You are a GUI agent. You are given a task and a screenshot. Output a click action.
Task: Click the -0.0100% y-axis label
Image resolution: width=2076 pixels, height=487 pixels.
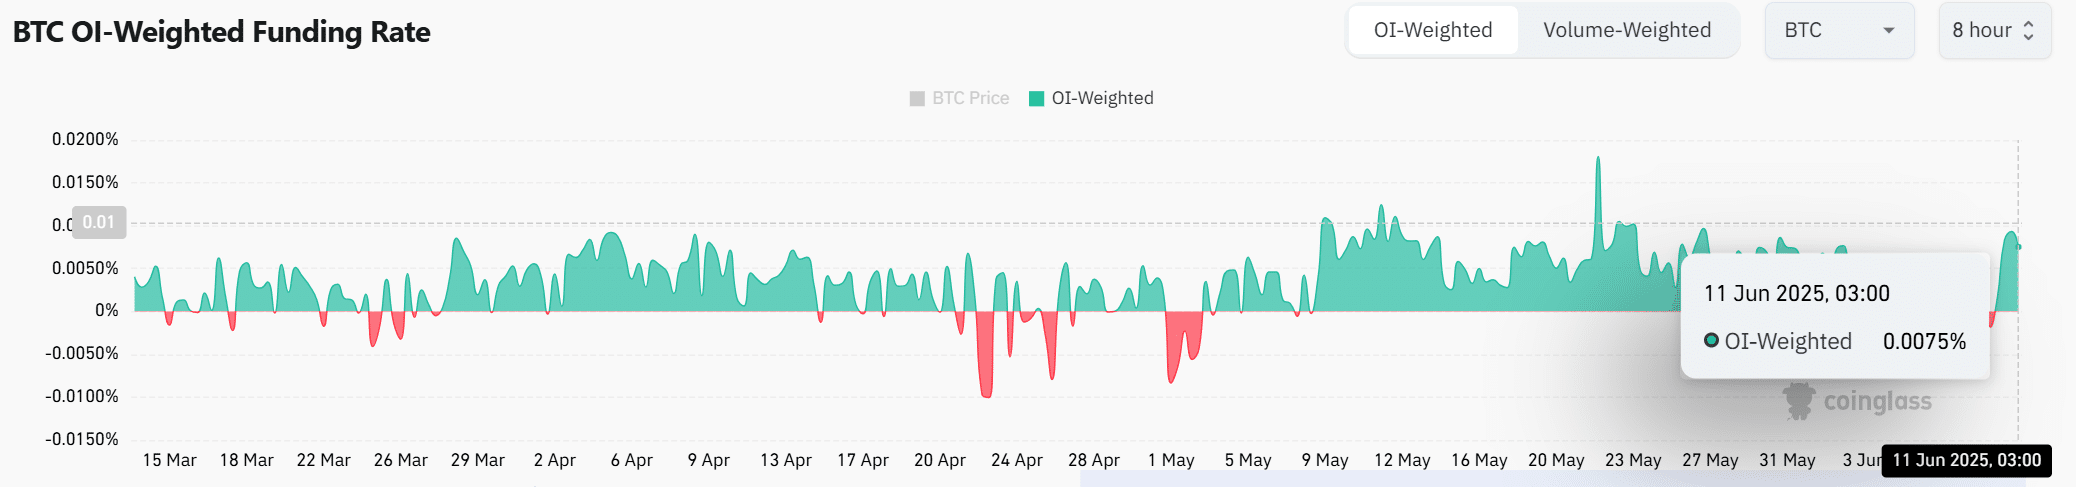click(82, 396)
